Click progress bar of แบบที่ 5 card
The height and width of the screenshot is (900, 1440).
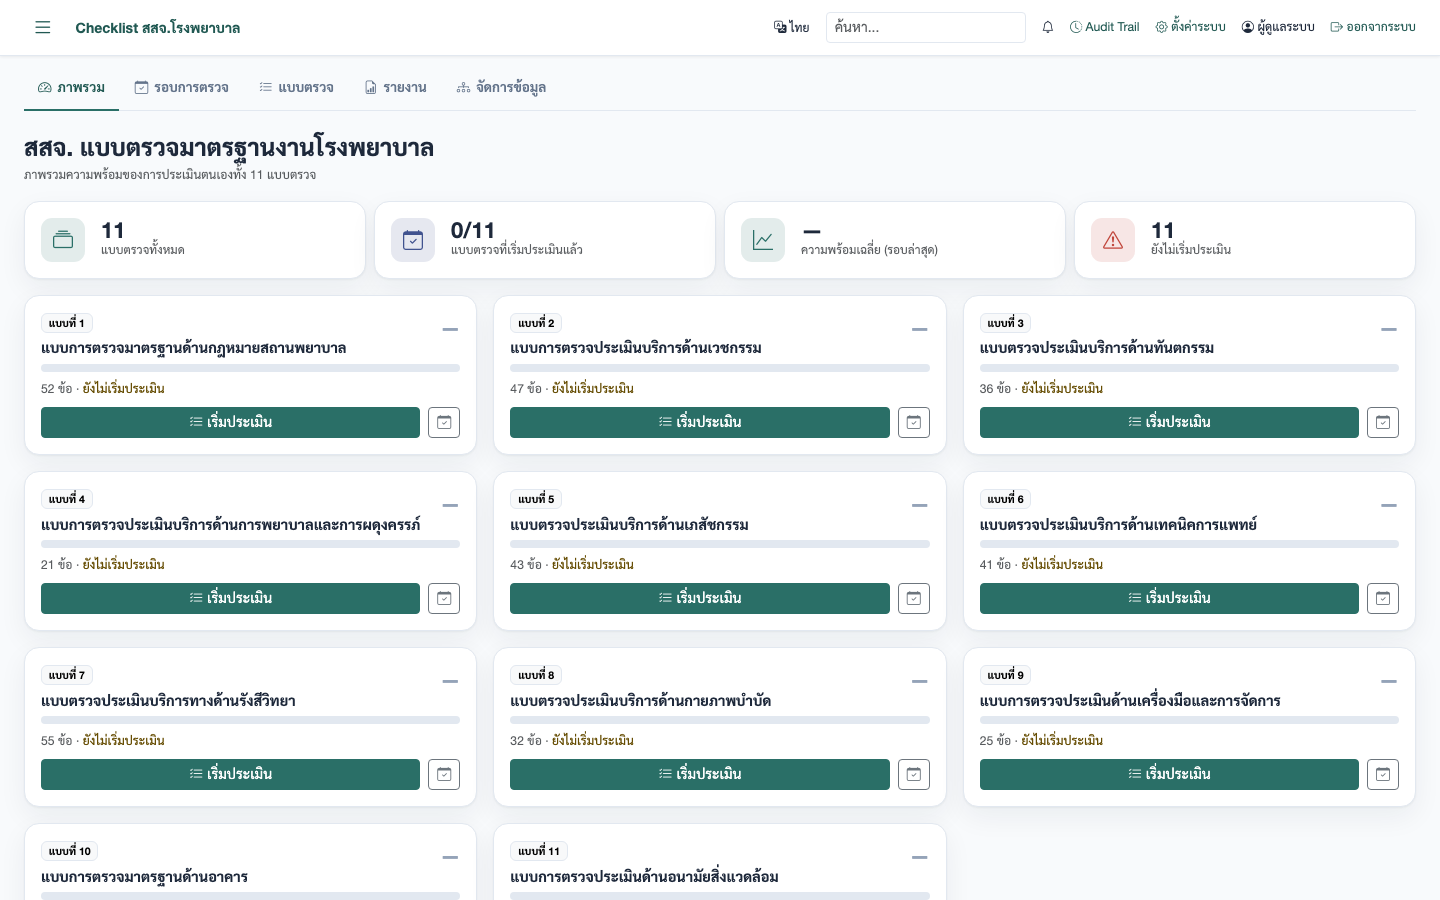coord(720,544)
